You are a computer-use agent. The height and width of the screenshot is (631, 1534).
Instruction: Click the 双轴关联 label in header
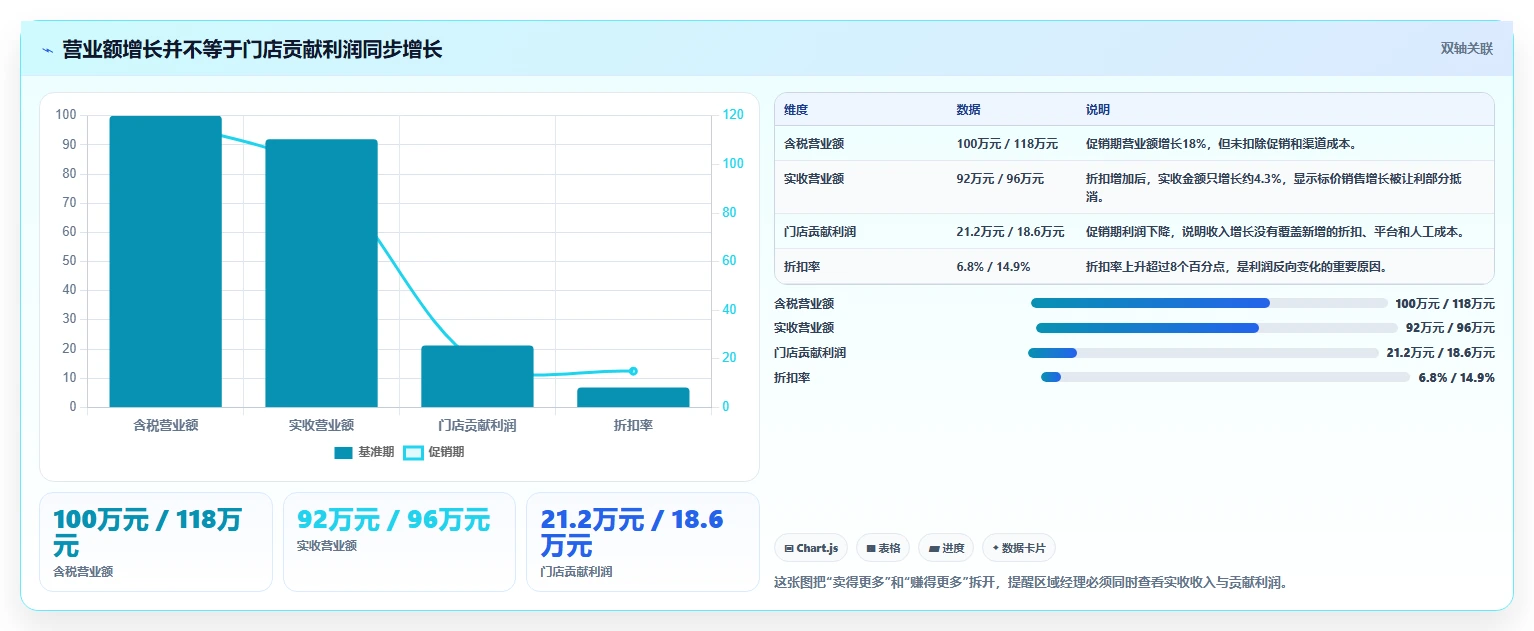[1467, 49]
